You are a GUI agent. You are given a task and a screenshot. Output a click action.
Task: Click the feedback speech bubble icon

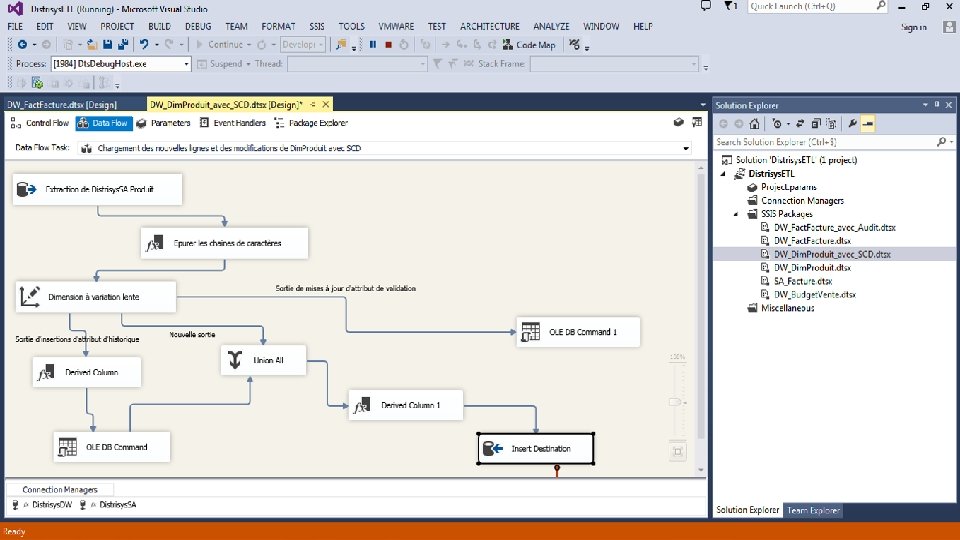(706, 6)
